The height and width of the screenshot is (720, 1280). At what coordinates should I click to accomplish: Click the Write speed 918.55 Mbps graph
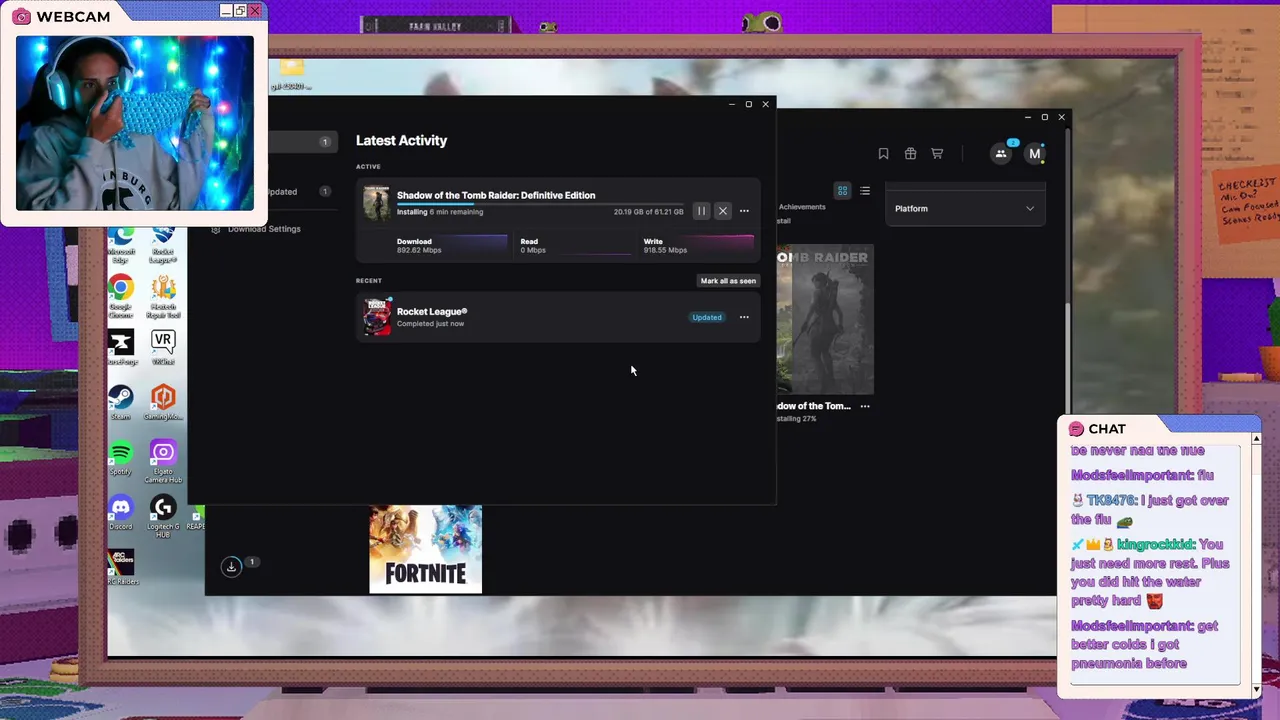pyautogui.click(x=698, y=245)
